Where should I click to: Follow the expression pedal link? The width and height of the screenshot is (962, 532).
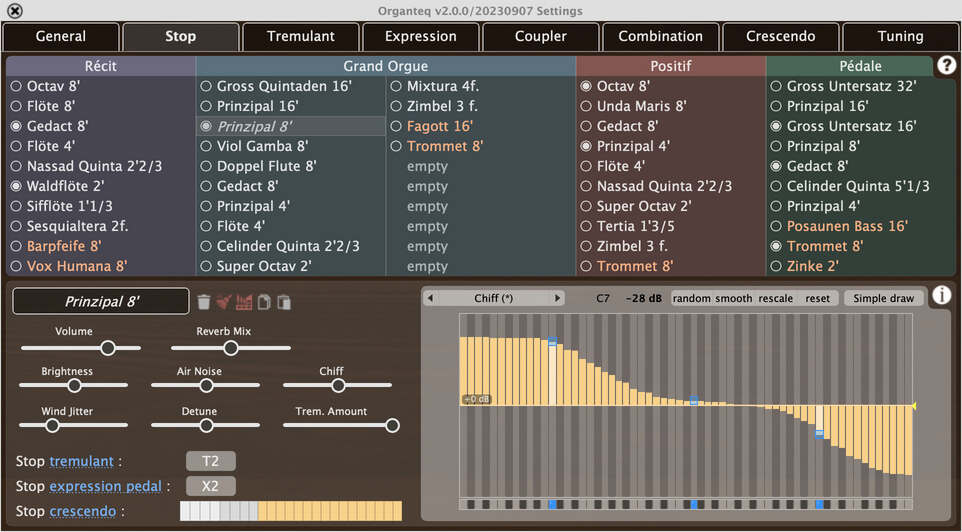coord(106,486)
